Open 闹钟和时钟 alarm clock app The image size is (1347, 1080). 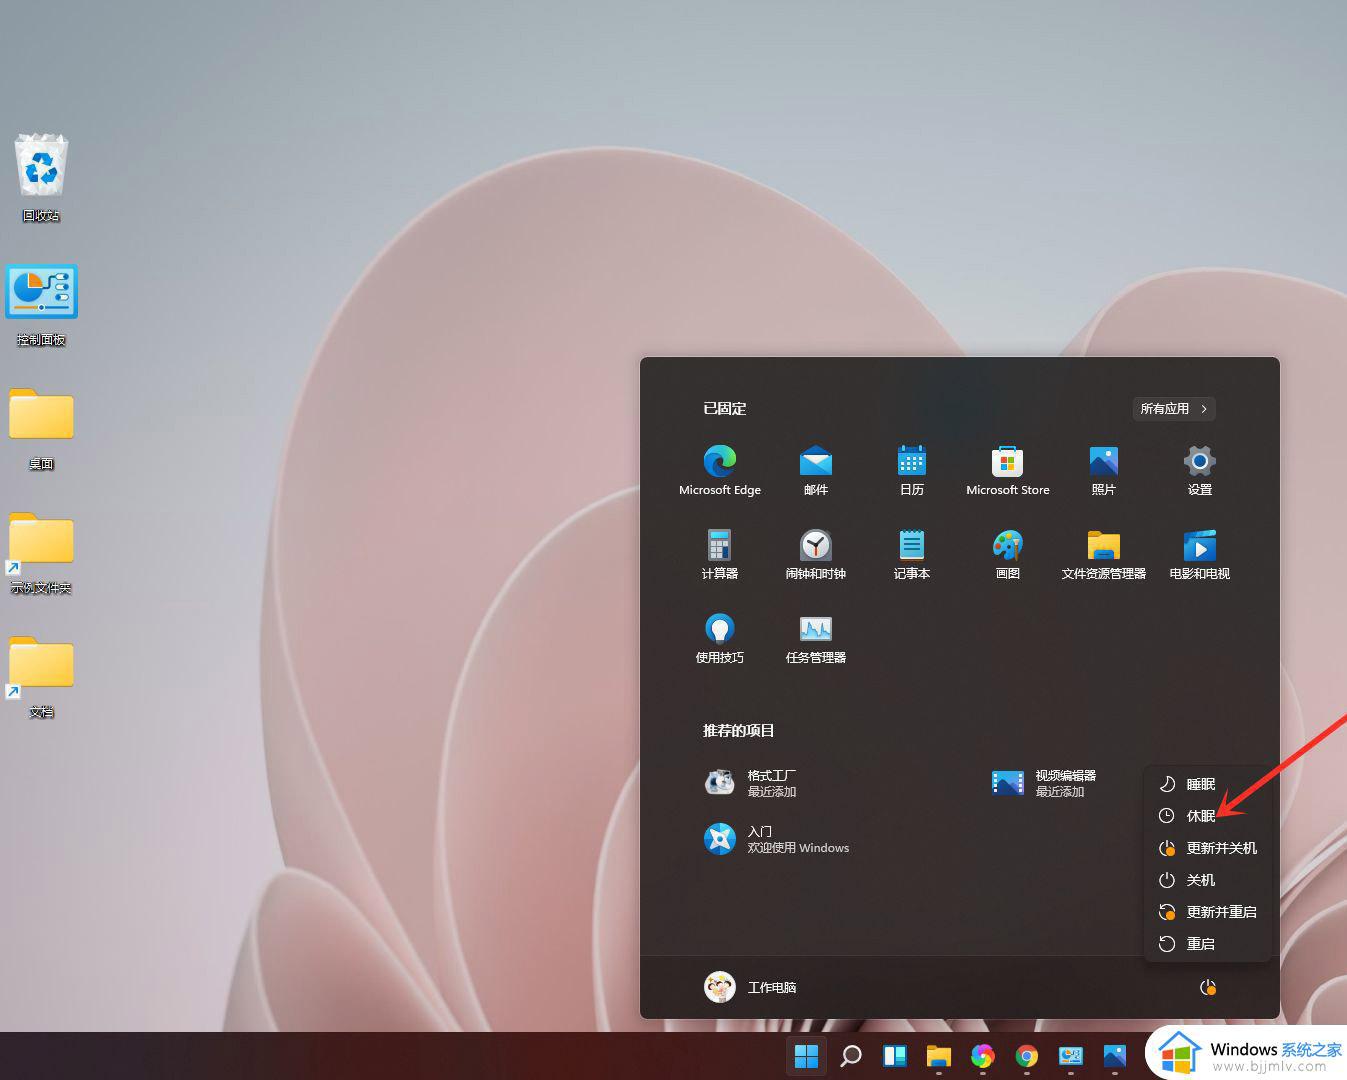pos(816,554)
